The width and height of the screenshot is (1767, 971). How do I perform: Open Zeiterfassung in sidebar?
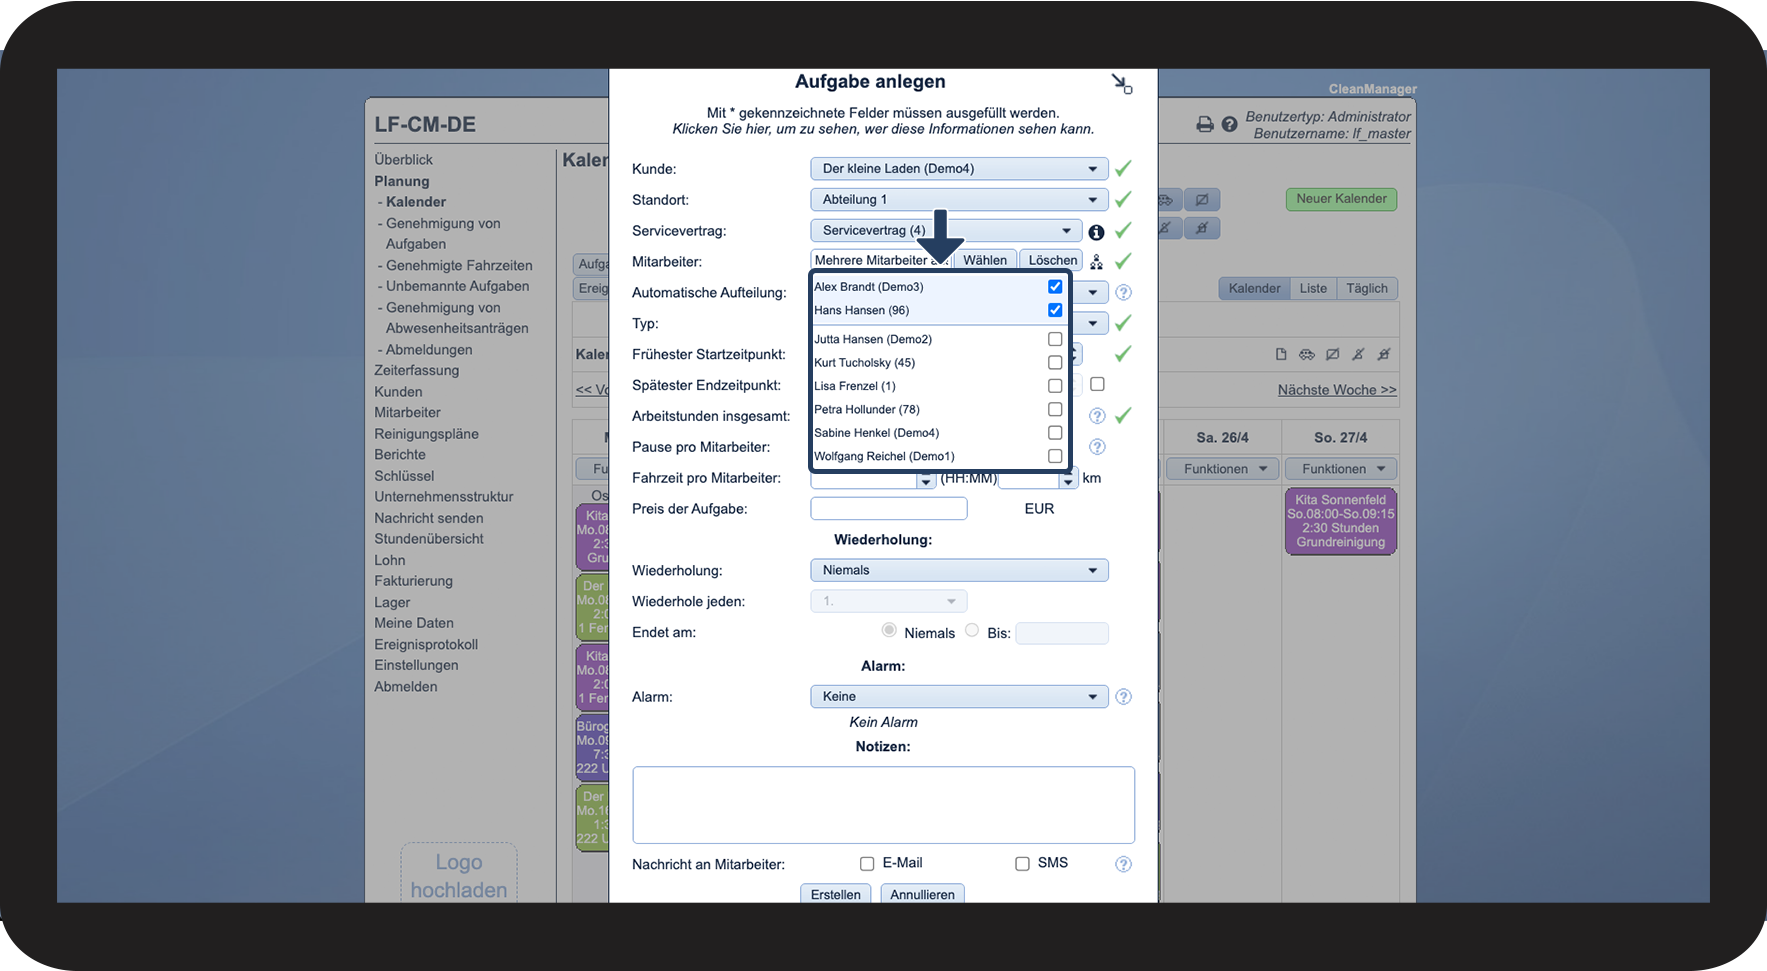point(417,371)
